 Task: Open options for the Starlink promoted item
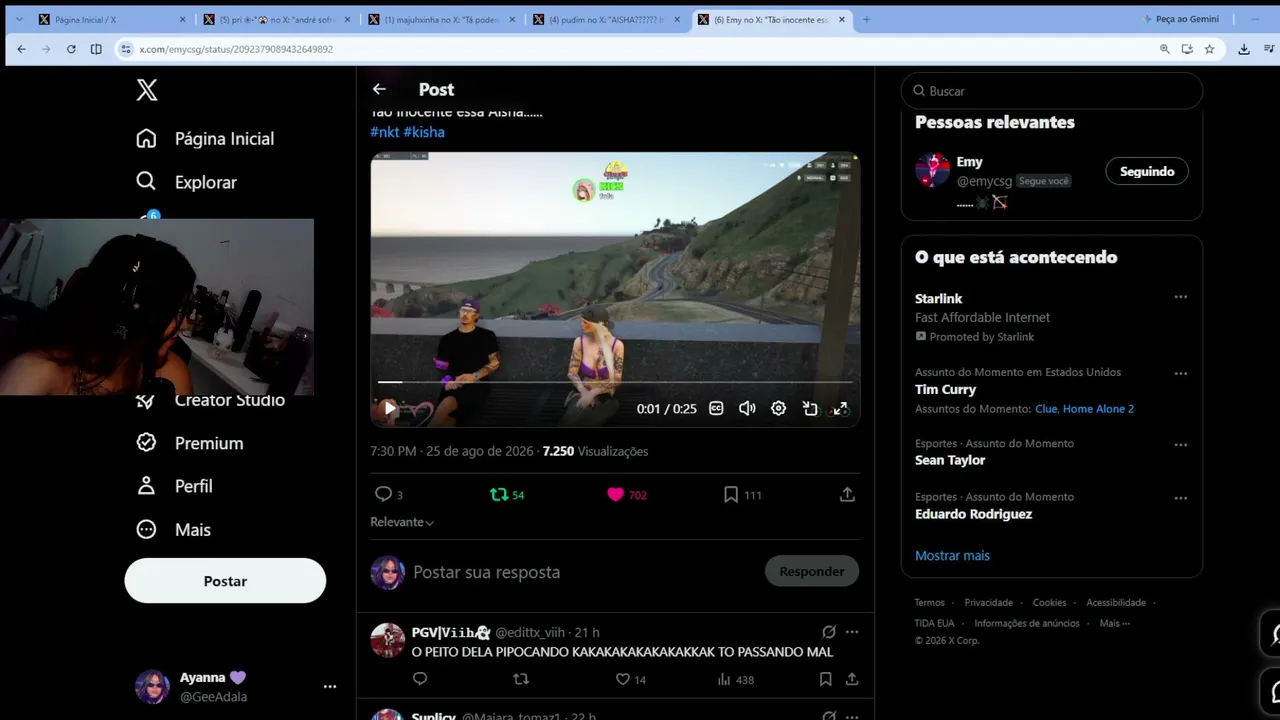tap(1181, 297)
